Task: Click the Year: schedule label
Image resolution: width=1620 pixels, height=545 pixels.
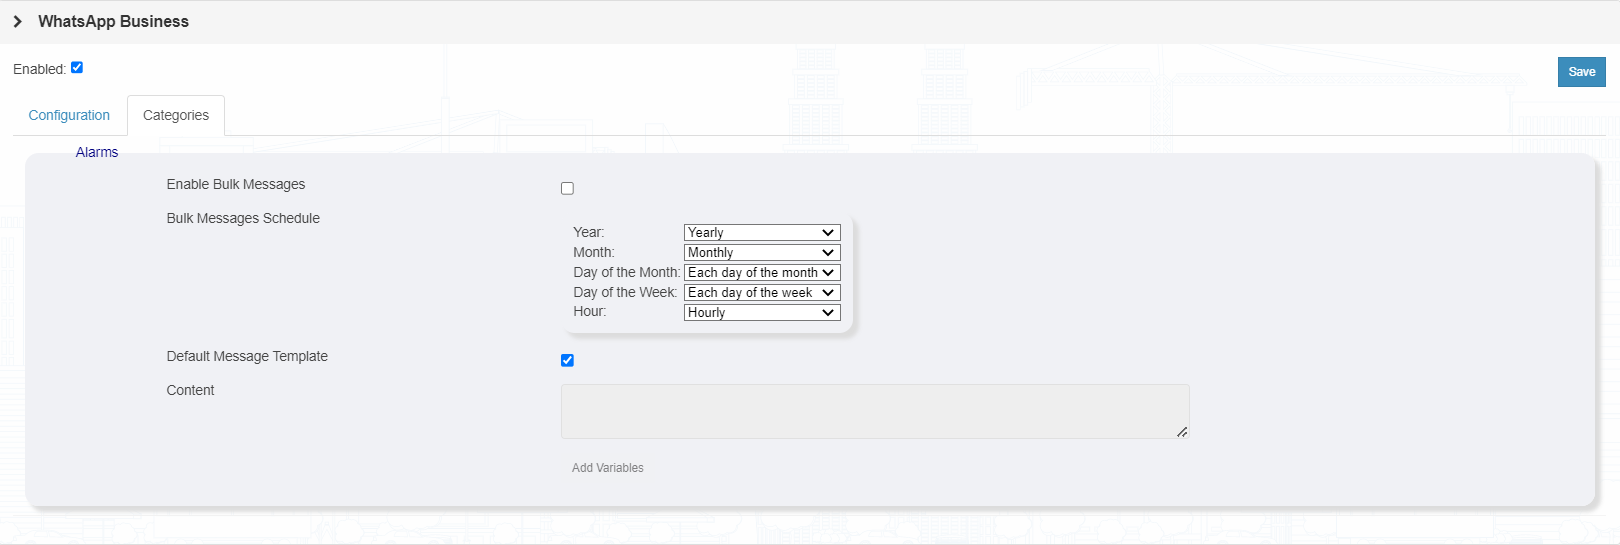Action: [x=589, y=232]
